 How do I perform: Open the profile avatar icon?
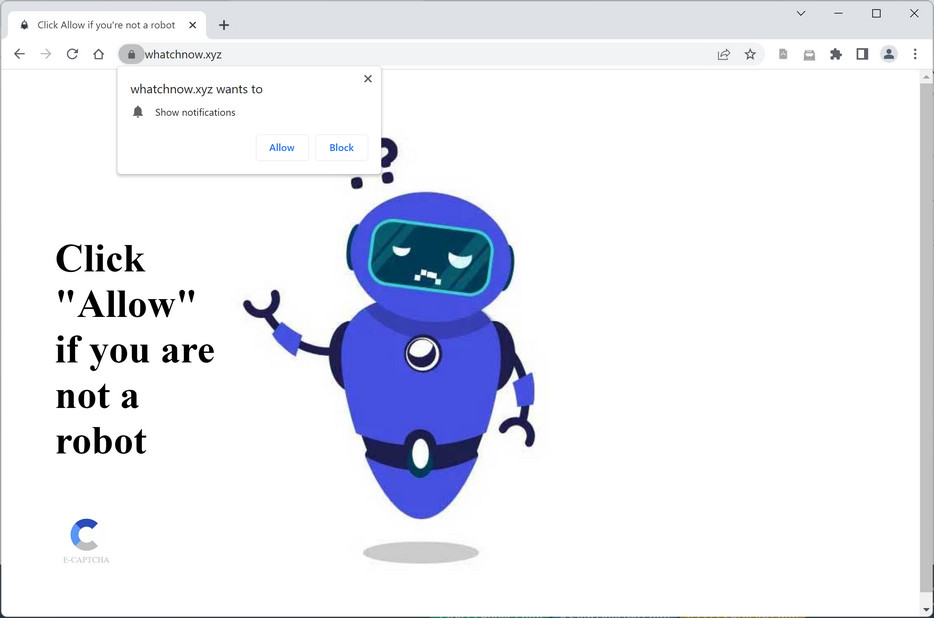[x=889, y=54]
